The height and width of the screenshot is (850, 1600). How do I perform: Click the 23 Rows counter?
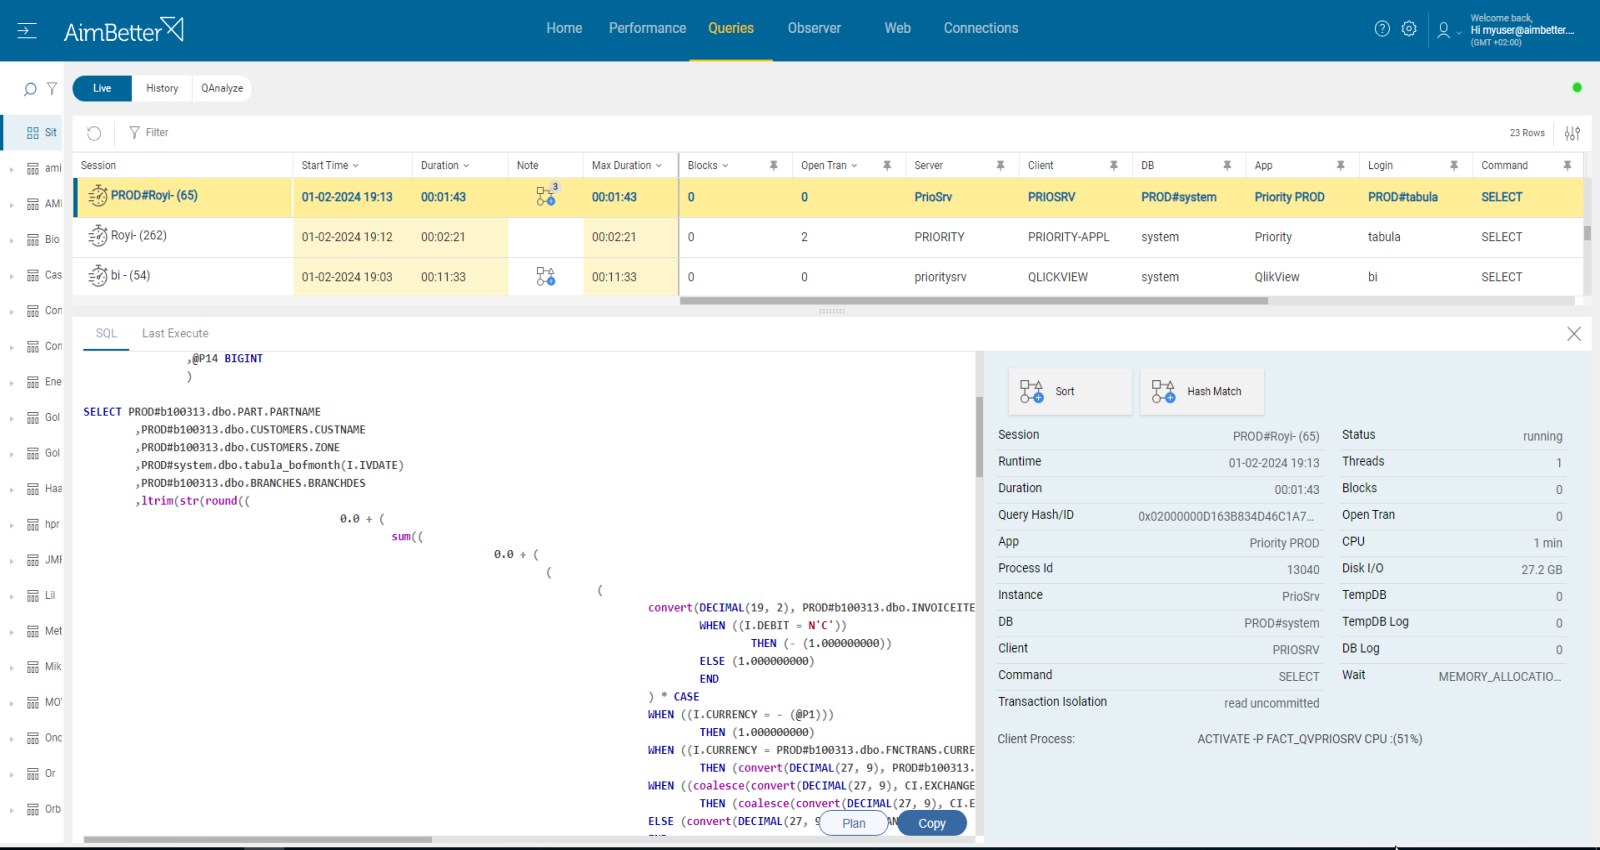(1527, 133)
